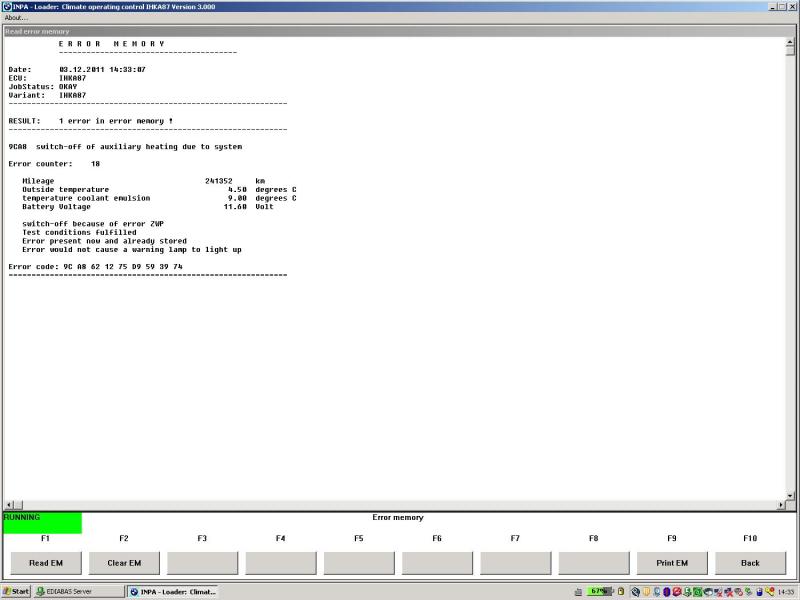800x600 pixels.
Task: Click the Read EM button
Action: point(46,563)
